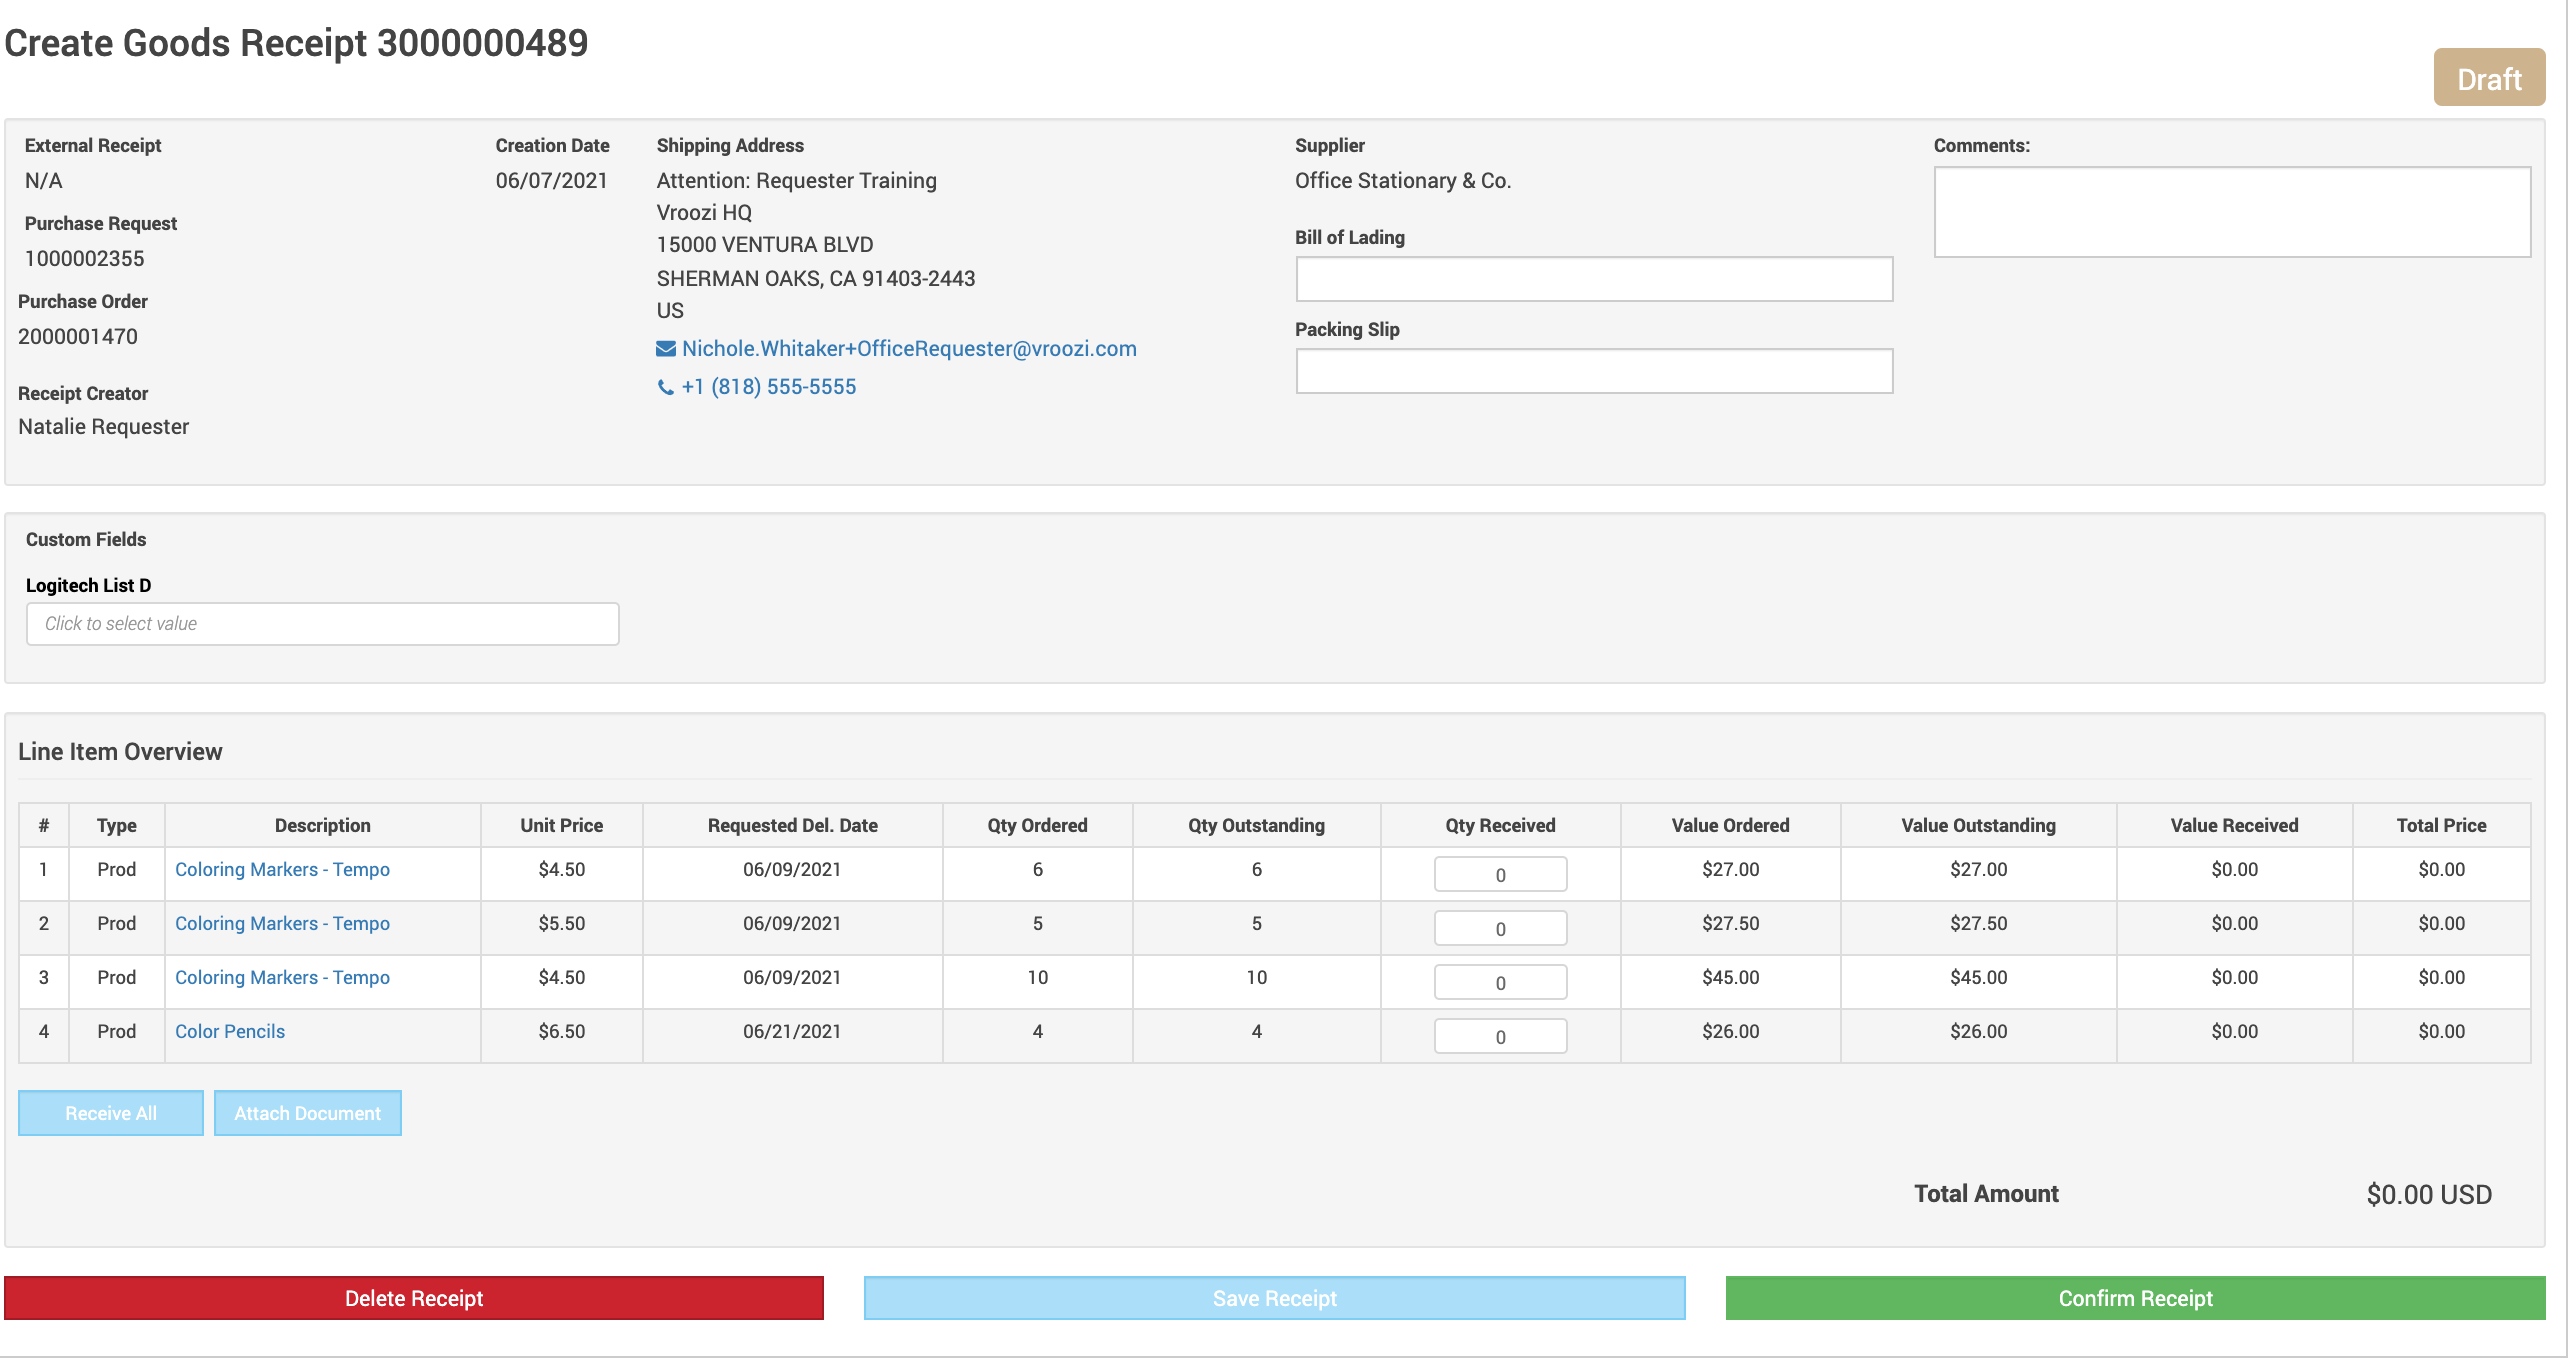The image size is (2568, 1372).
Task: Focus the Packing Slip input field
Action: [x=1593, y=371]
